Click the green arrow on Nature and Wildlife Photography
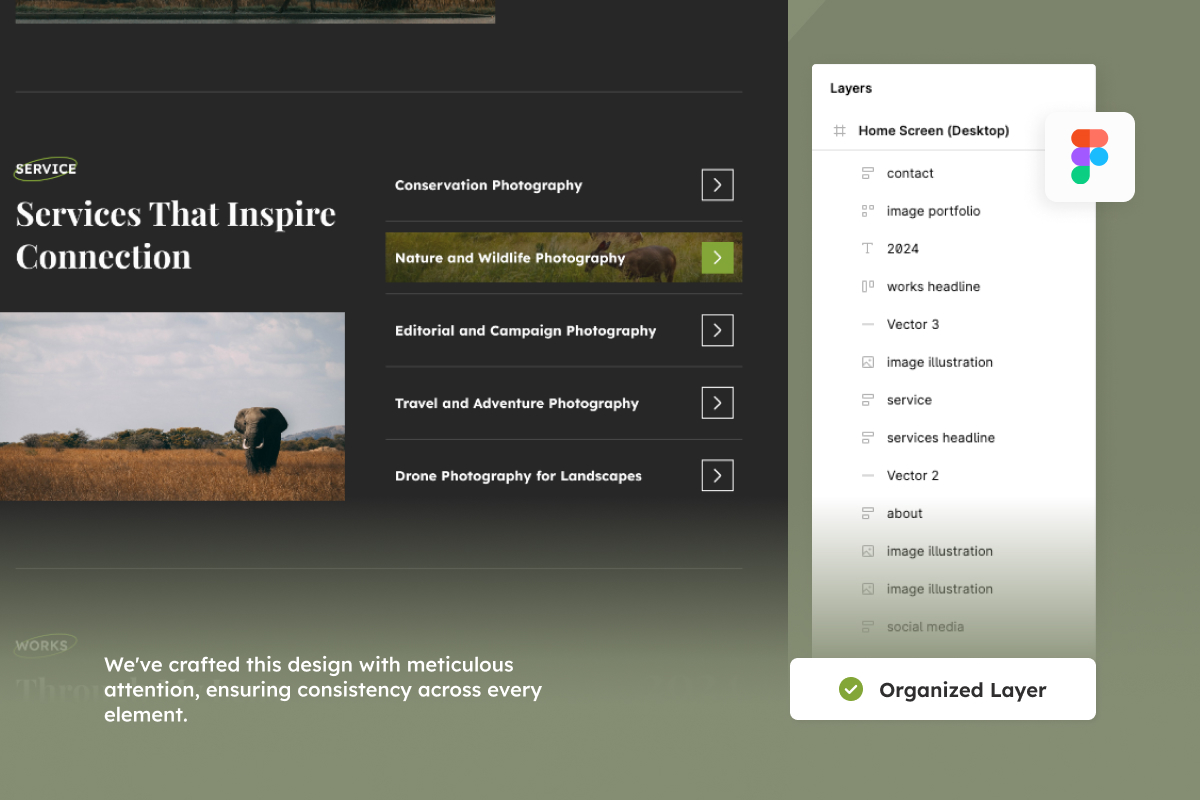The image size is (1200, 800). 717,258
